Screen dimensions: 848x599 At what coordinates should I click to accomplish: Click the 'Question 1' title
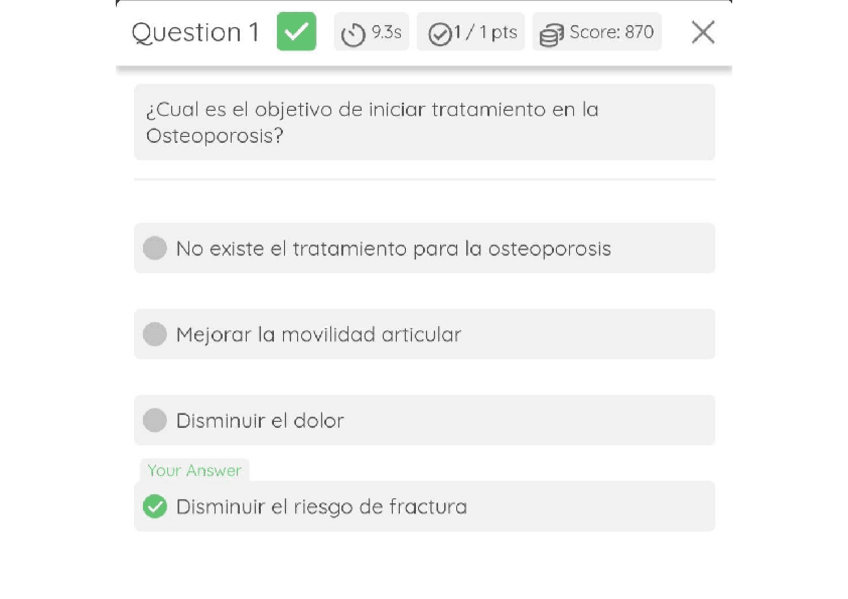point(195,32)
